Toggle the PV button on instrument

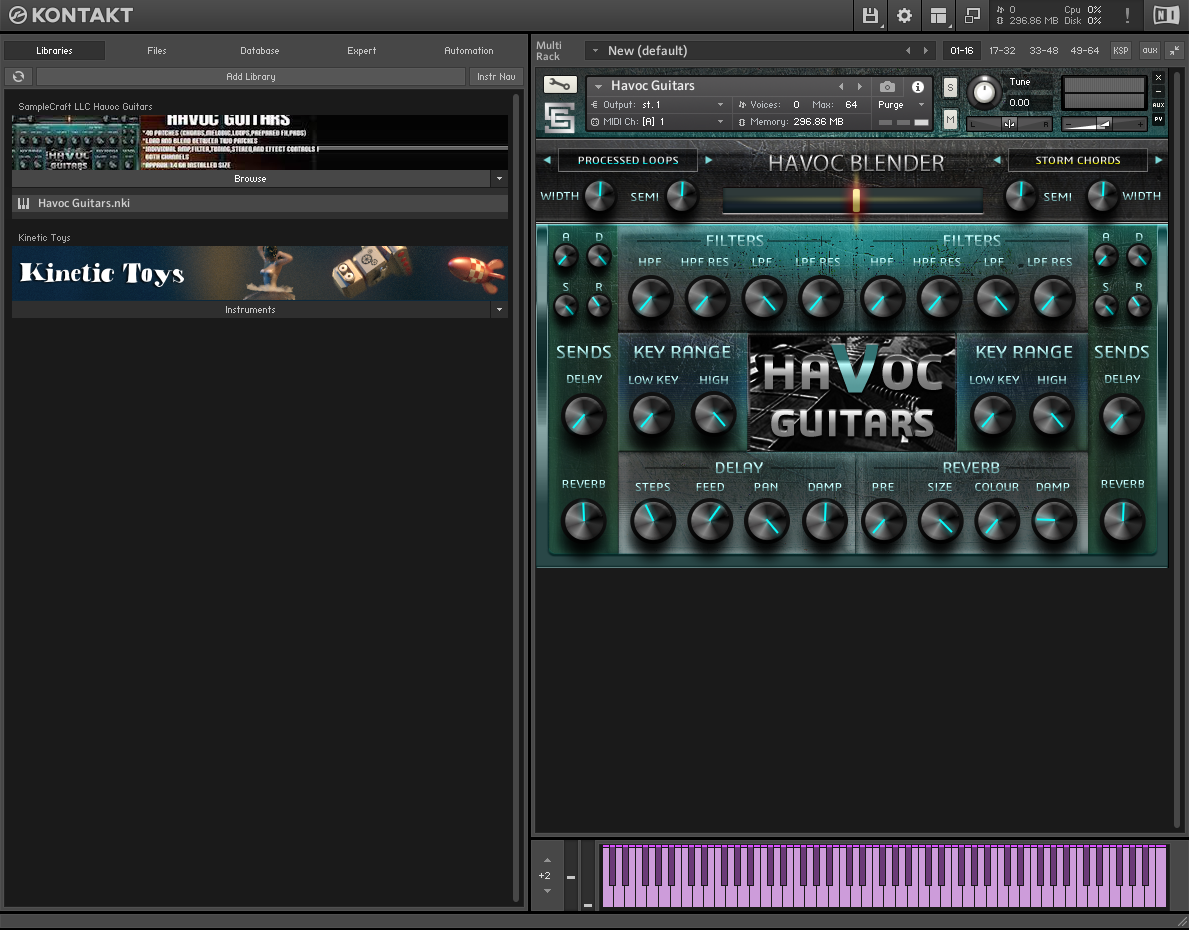[1159, 119]
